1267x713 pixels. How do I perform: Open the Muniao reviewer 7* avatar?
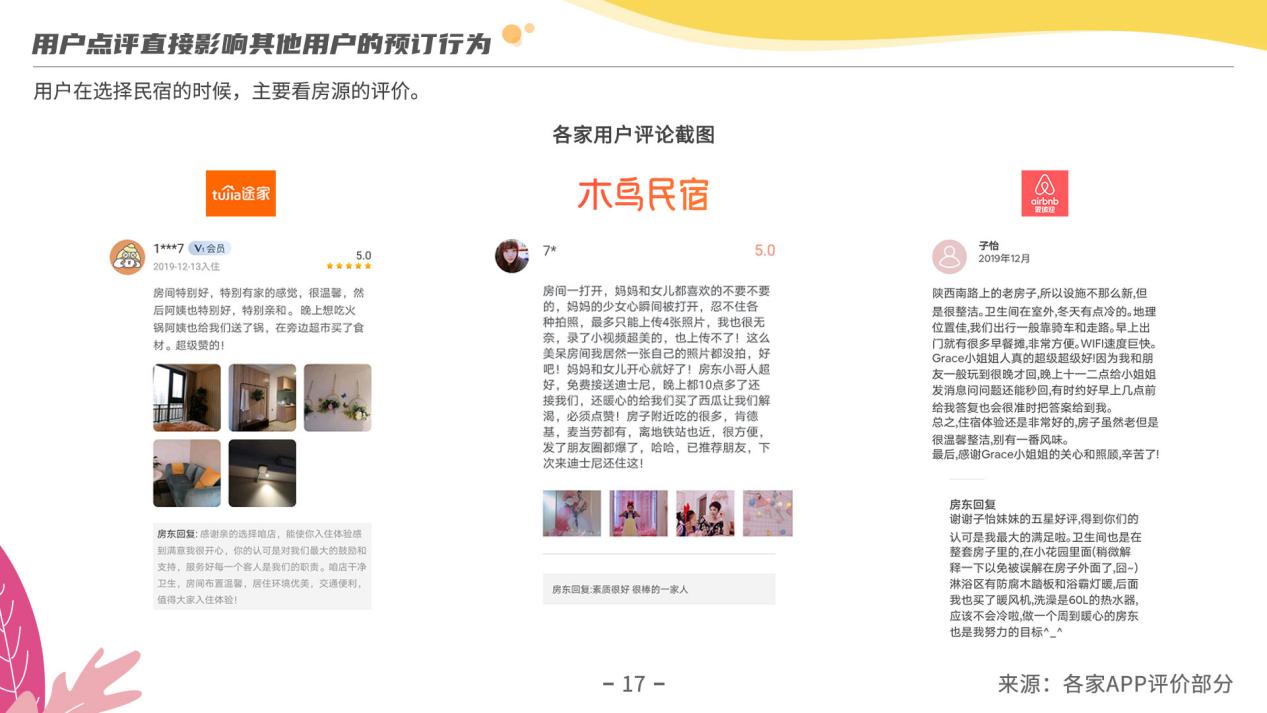(x=512, y=256)
